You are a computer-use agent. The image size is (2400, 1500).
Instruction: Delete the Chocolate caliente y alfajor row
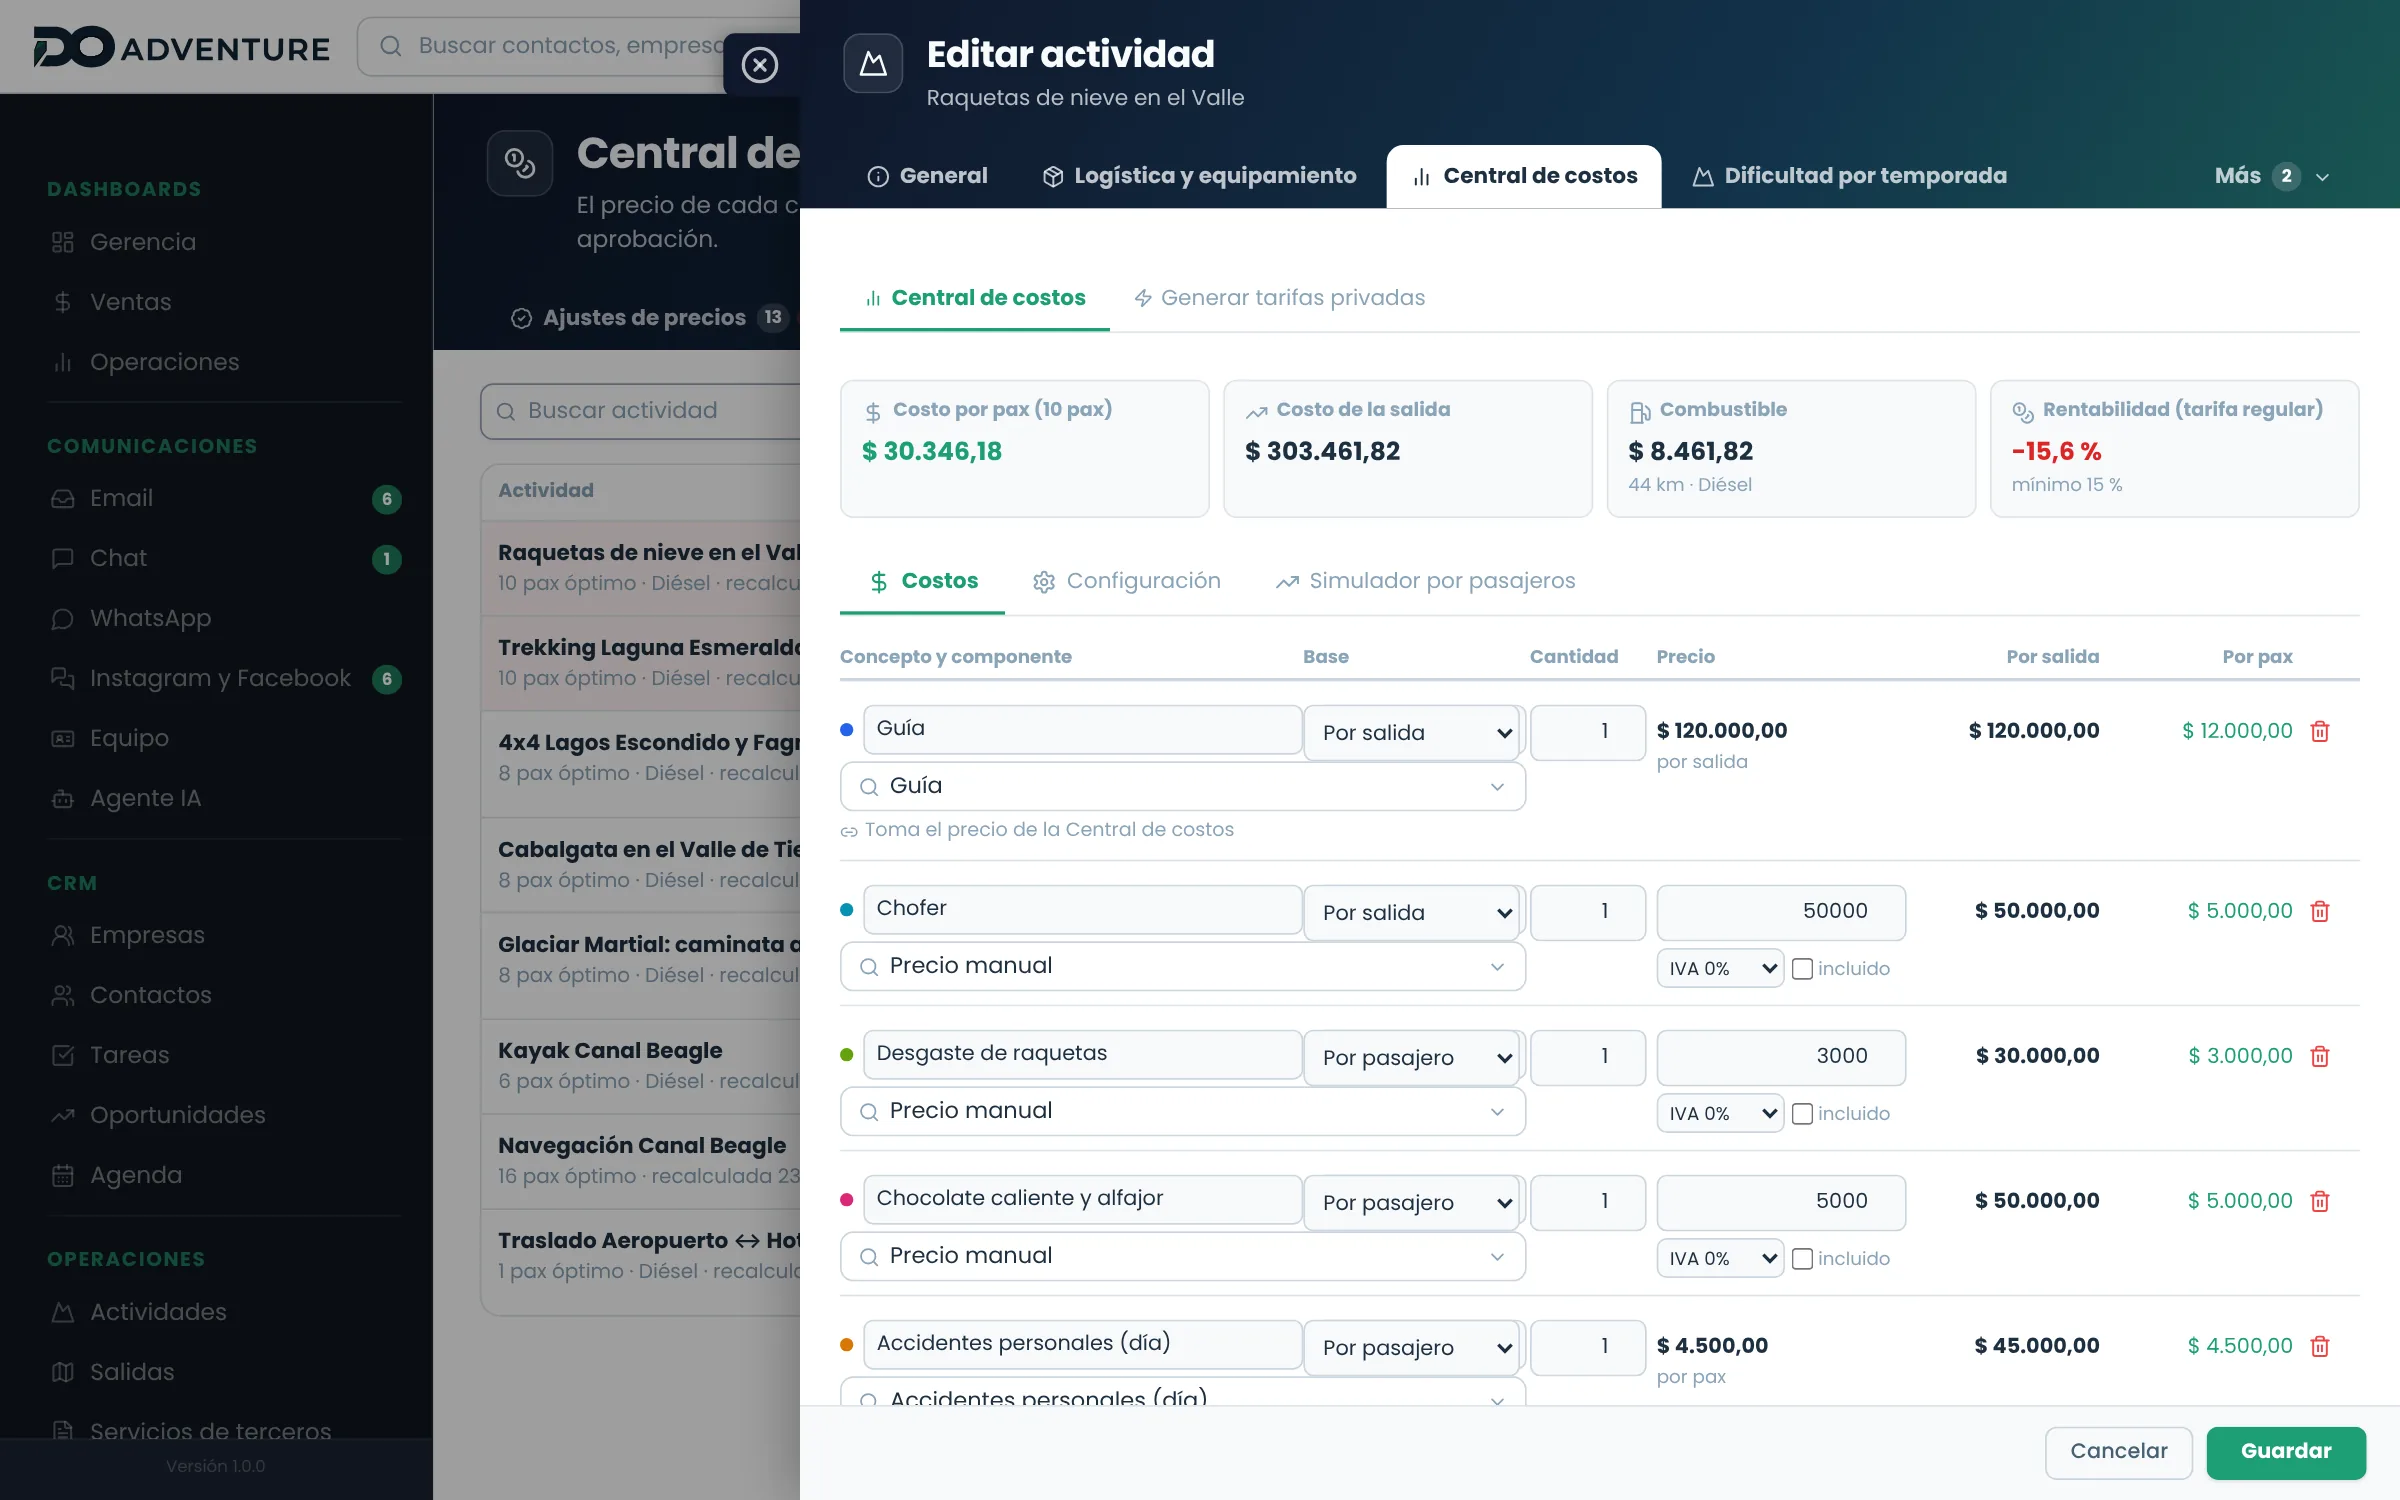(2320, 1201)
